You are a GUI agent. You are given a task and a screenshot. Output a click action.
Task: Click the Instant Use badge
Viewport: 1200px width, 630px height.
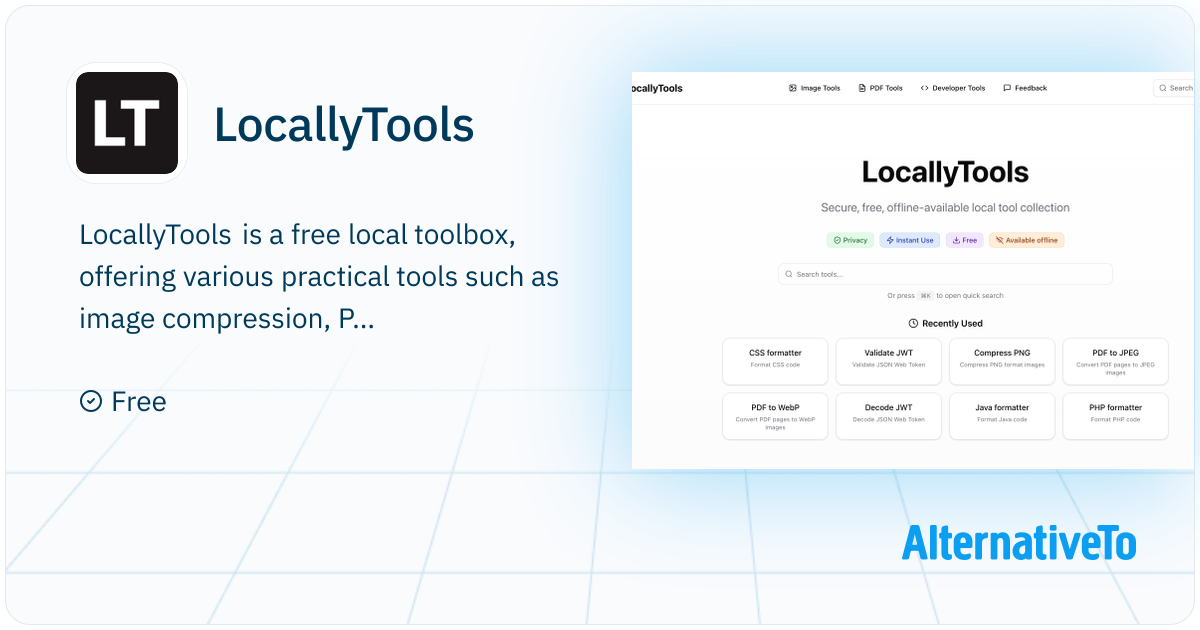pyautogui.click(x=910, y=240)
